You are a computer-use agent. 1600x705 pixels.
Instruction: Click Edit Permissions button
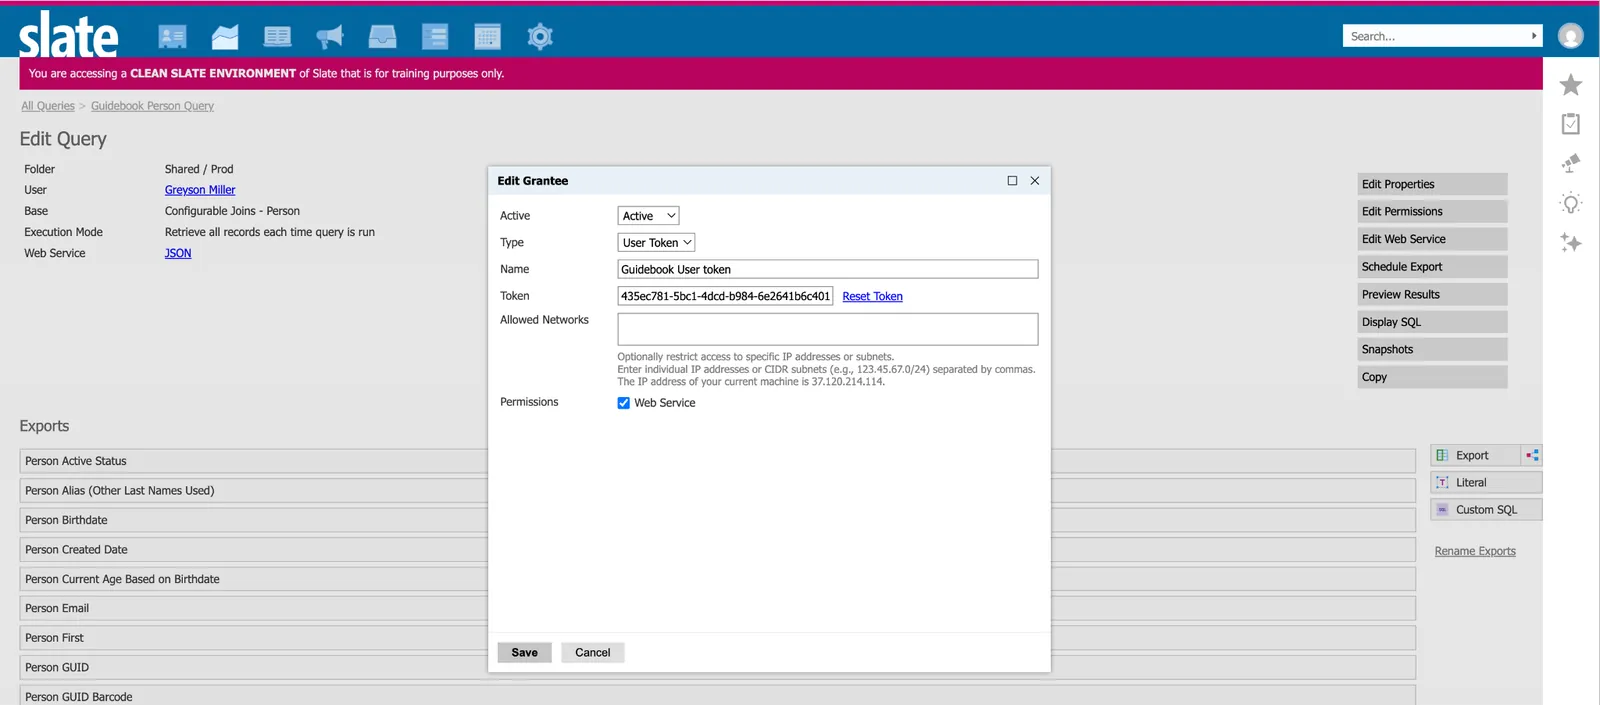pos(1432,212)
